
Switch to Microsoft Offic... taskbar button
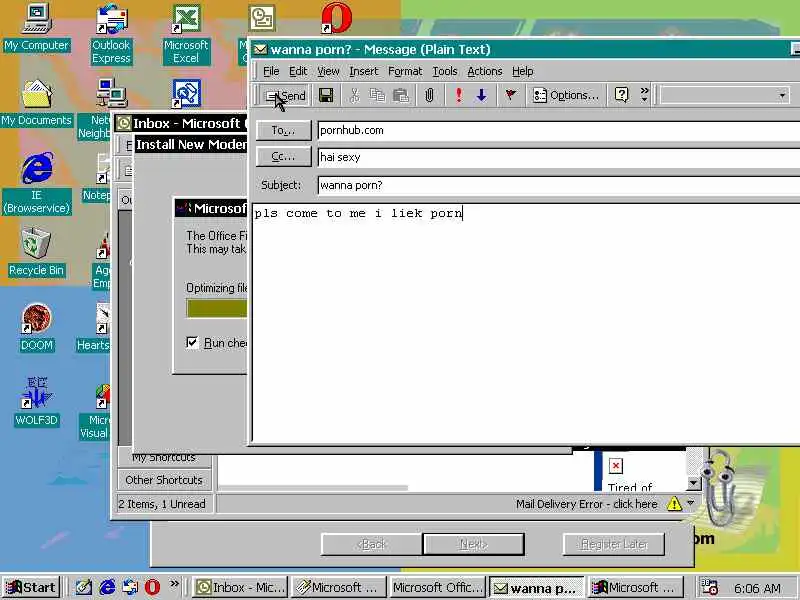click(x=438, y=588)
